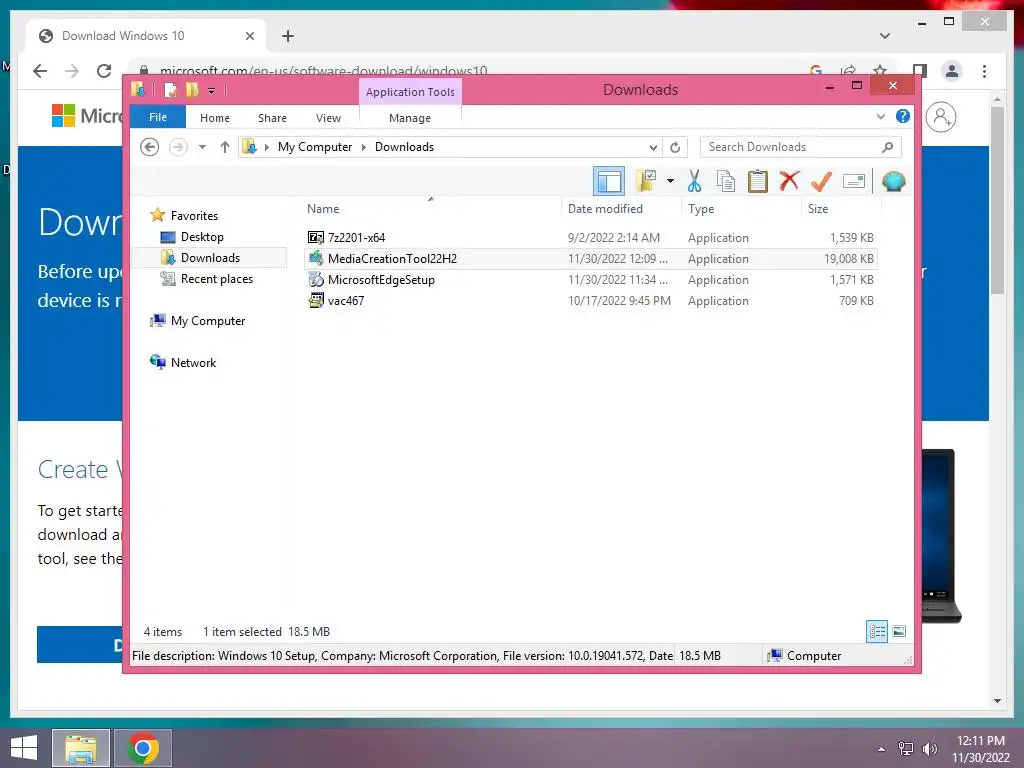Screen dimensions: 1024x768
Task: Click the search magnifier icon
Action: [887, 147]
